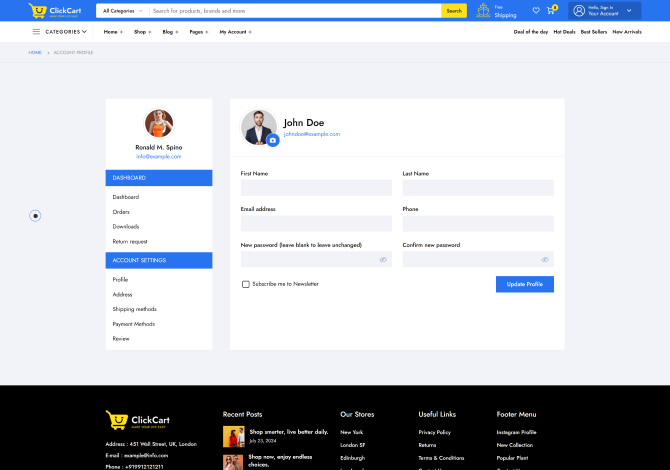Click the camera icon on profile photo
The image size is (670, 470).
tap(273, 141)
